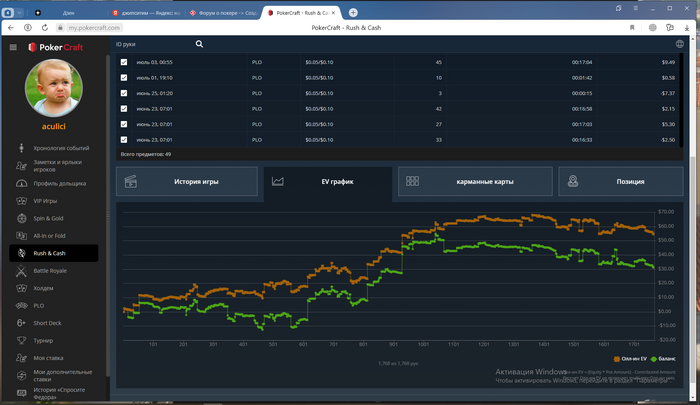Open All-In or Fold section
This screenshot has width=700, height=405.
[x=54, y=236]
